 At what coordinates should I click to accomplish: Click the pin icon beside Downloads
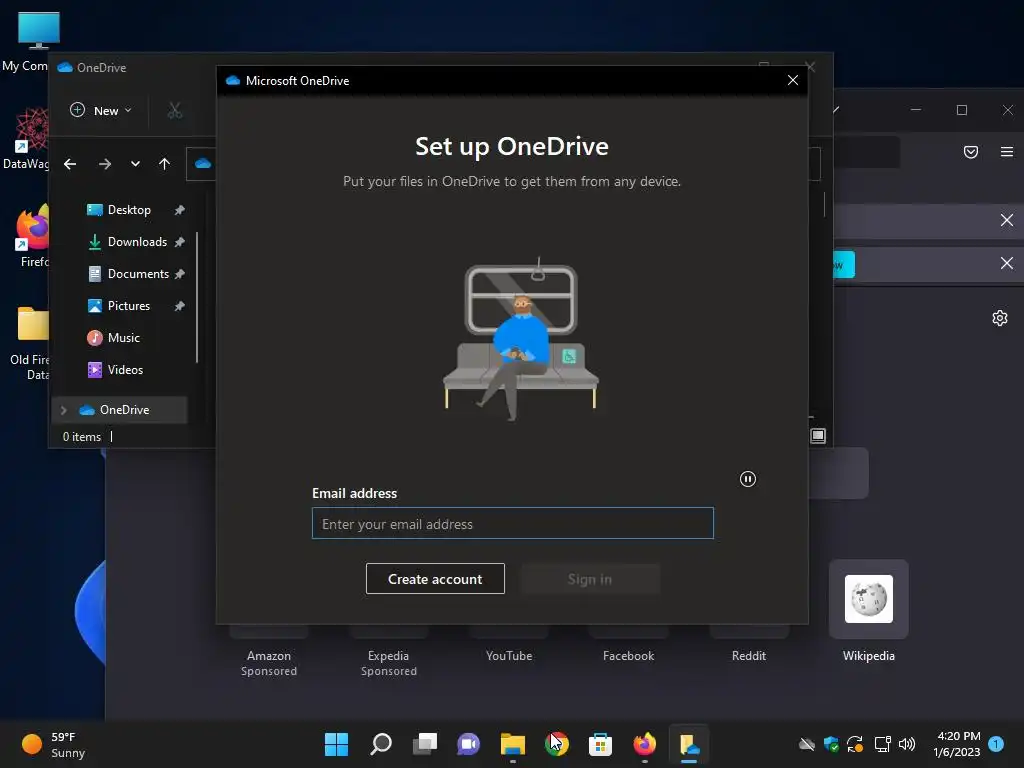pos(180,242)
